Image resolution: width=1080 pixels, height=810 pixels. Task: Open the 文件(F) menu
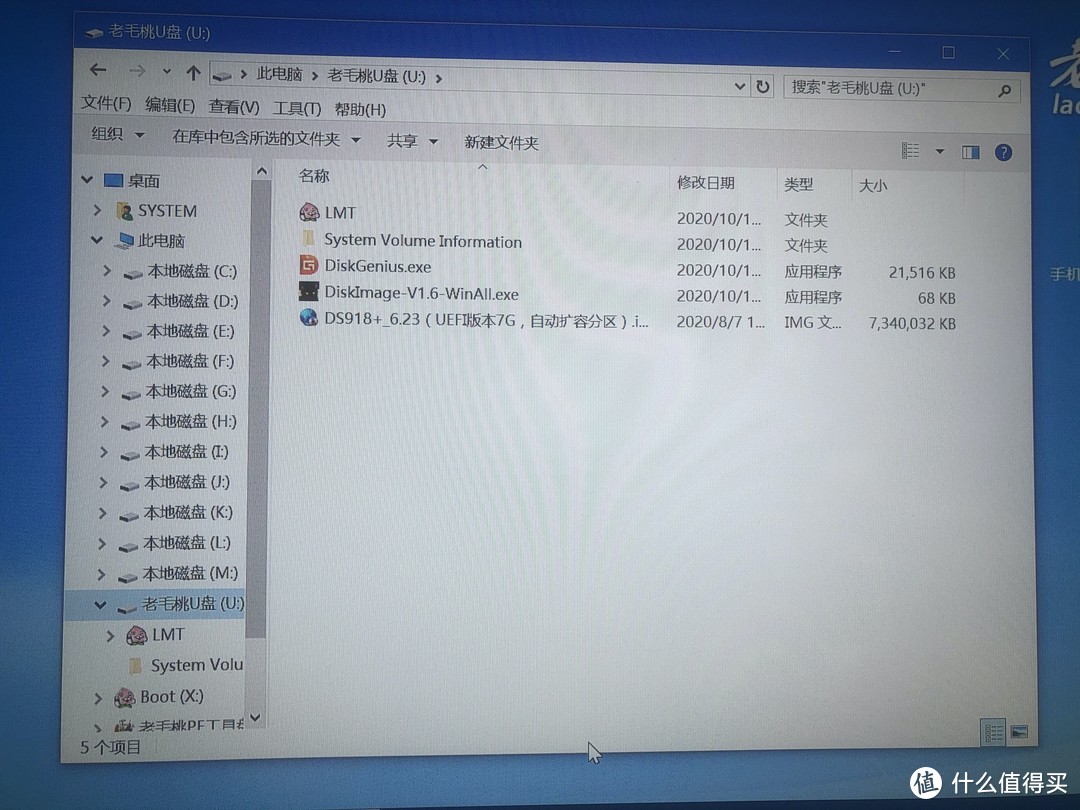tap(106, 103)
